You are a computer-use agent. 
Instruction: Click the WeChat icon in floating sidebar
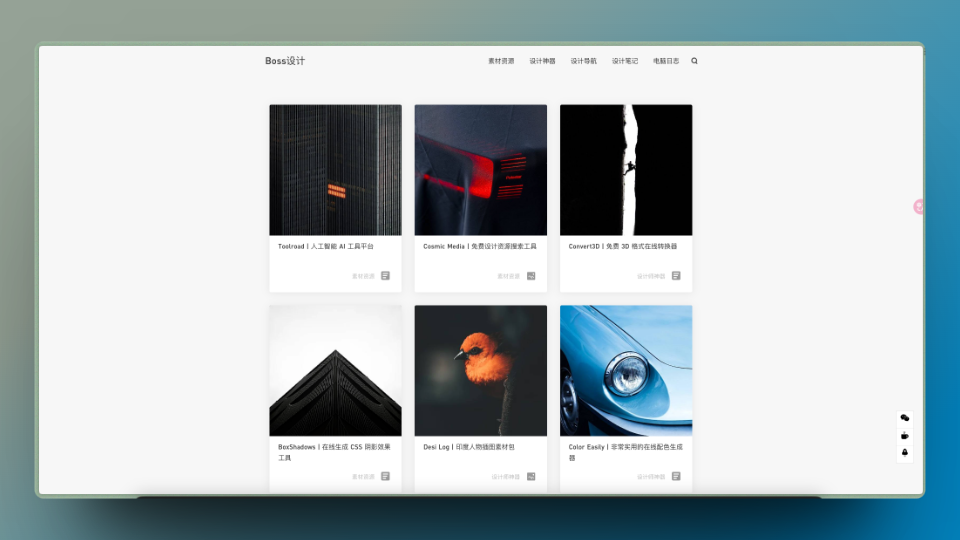905,418
